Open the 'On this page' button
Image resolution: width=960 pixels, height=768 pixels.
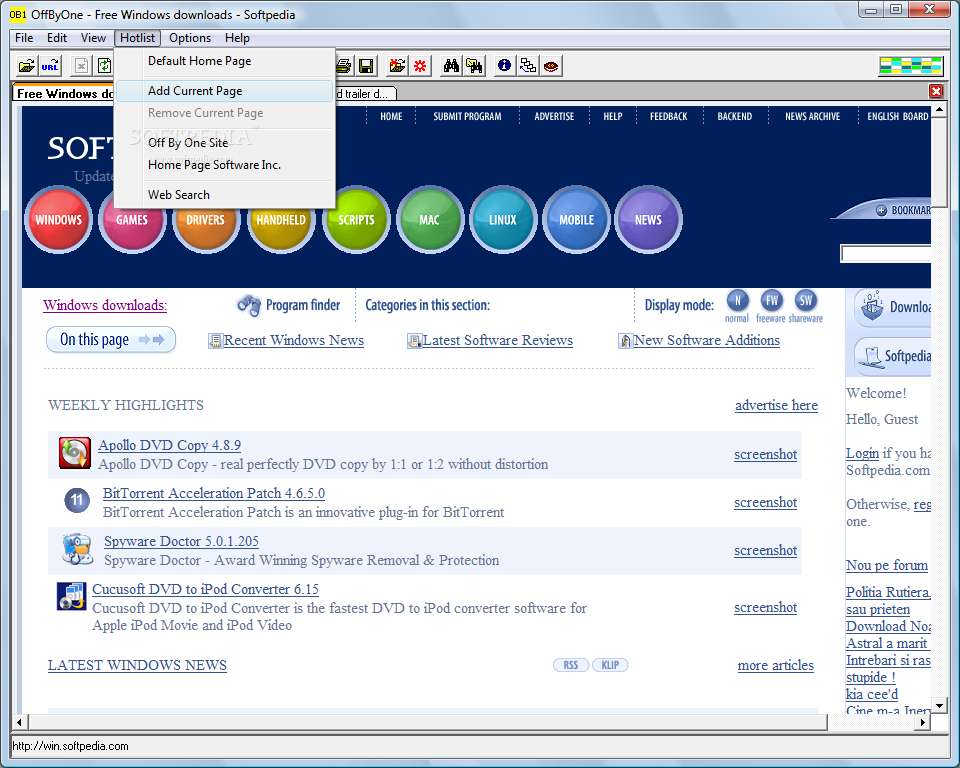point(111,339)
